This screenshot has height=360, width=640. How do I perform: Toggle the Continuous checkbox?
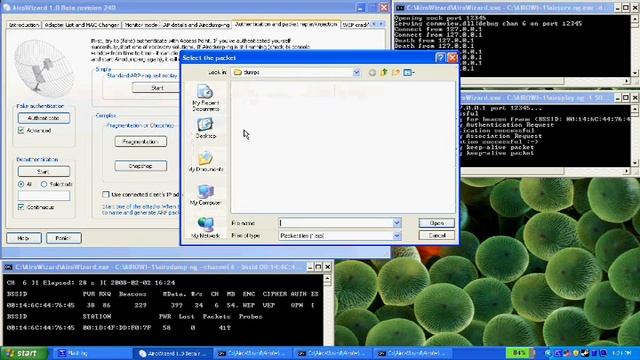coord(21,207)
